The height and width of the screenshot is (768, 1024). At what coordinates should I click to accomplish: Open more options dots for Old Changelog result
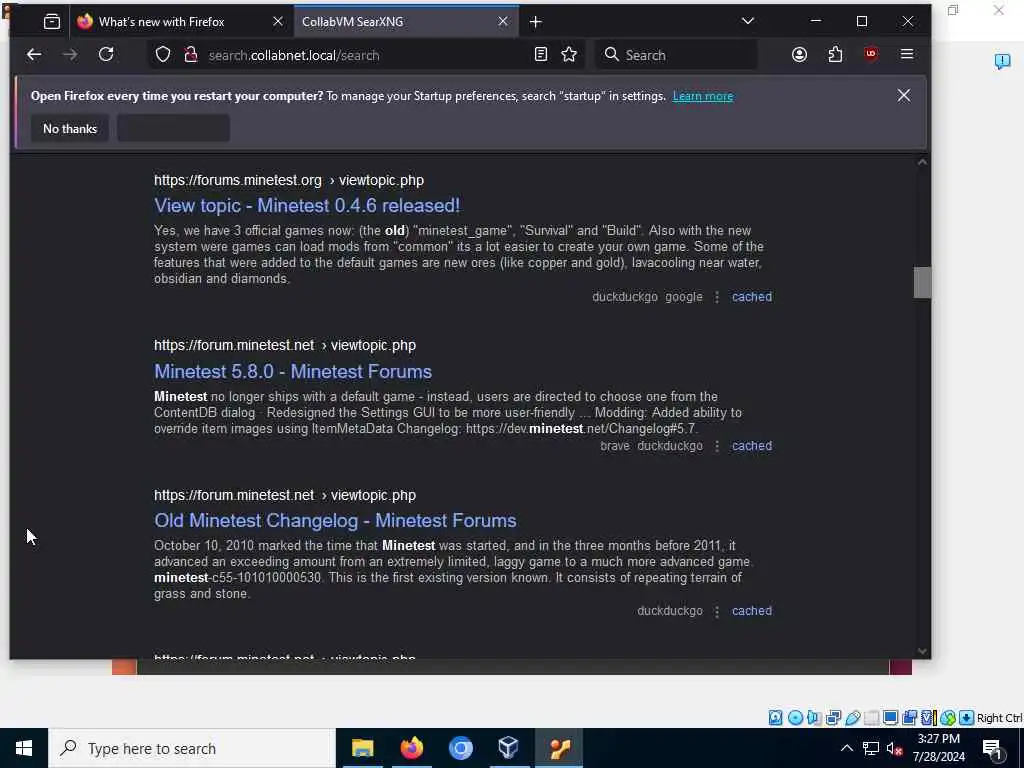coord(717,611)
